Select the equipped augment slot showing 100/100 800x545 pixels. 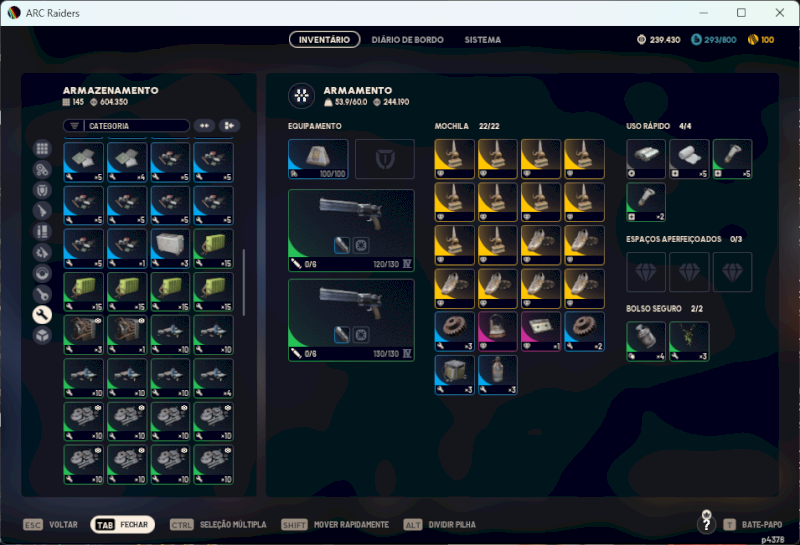[318, 159]
